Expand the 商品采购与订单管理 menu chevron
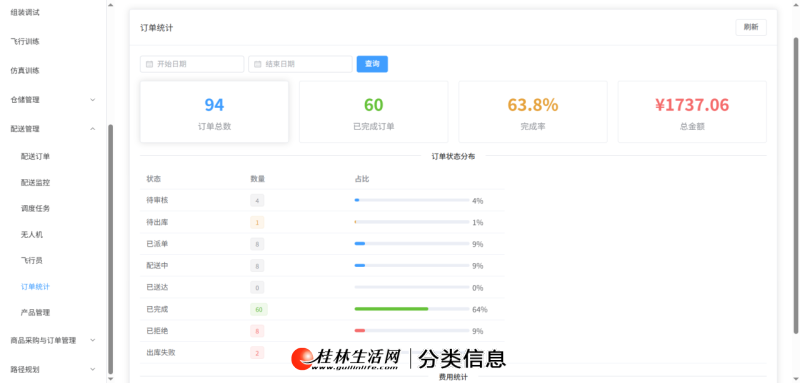This screenshot has height=383, width=800. [93, 340]
